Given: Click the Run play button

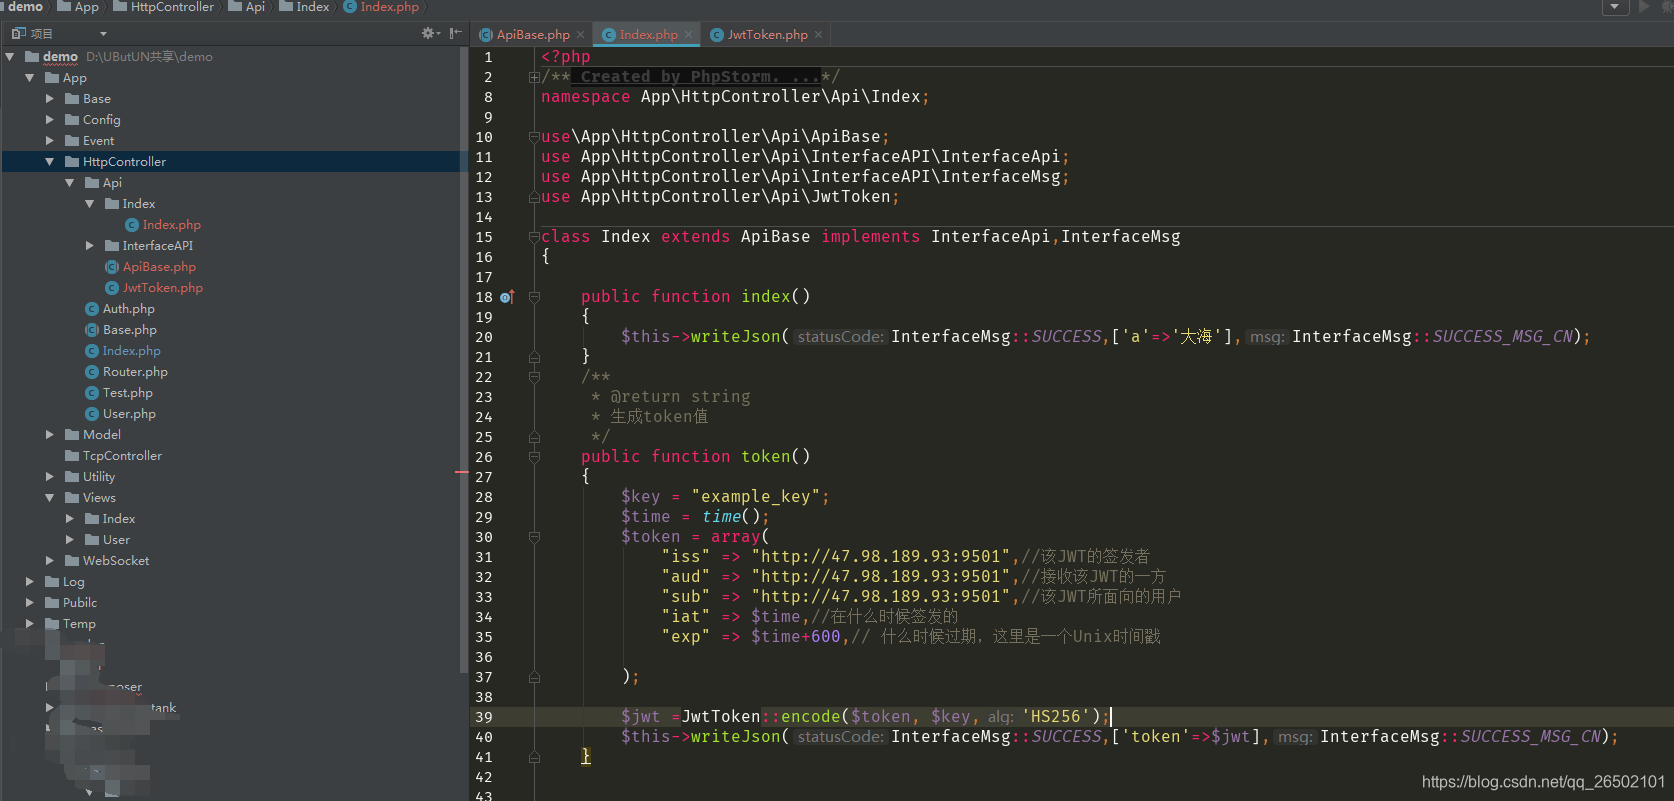Looking at the screenshot, I should [x=1644, y=7].
